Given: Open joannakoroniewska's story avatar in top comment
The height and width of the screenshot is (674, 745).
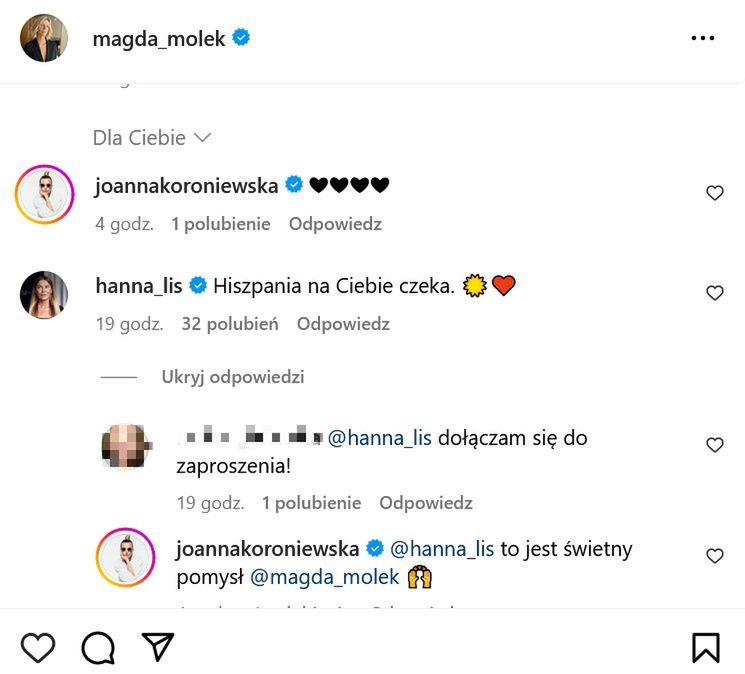Looking at the screenshot, I should point(44,194).
